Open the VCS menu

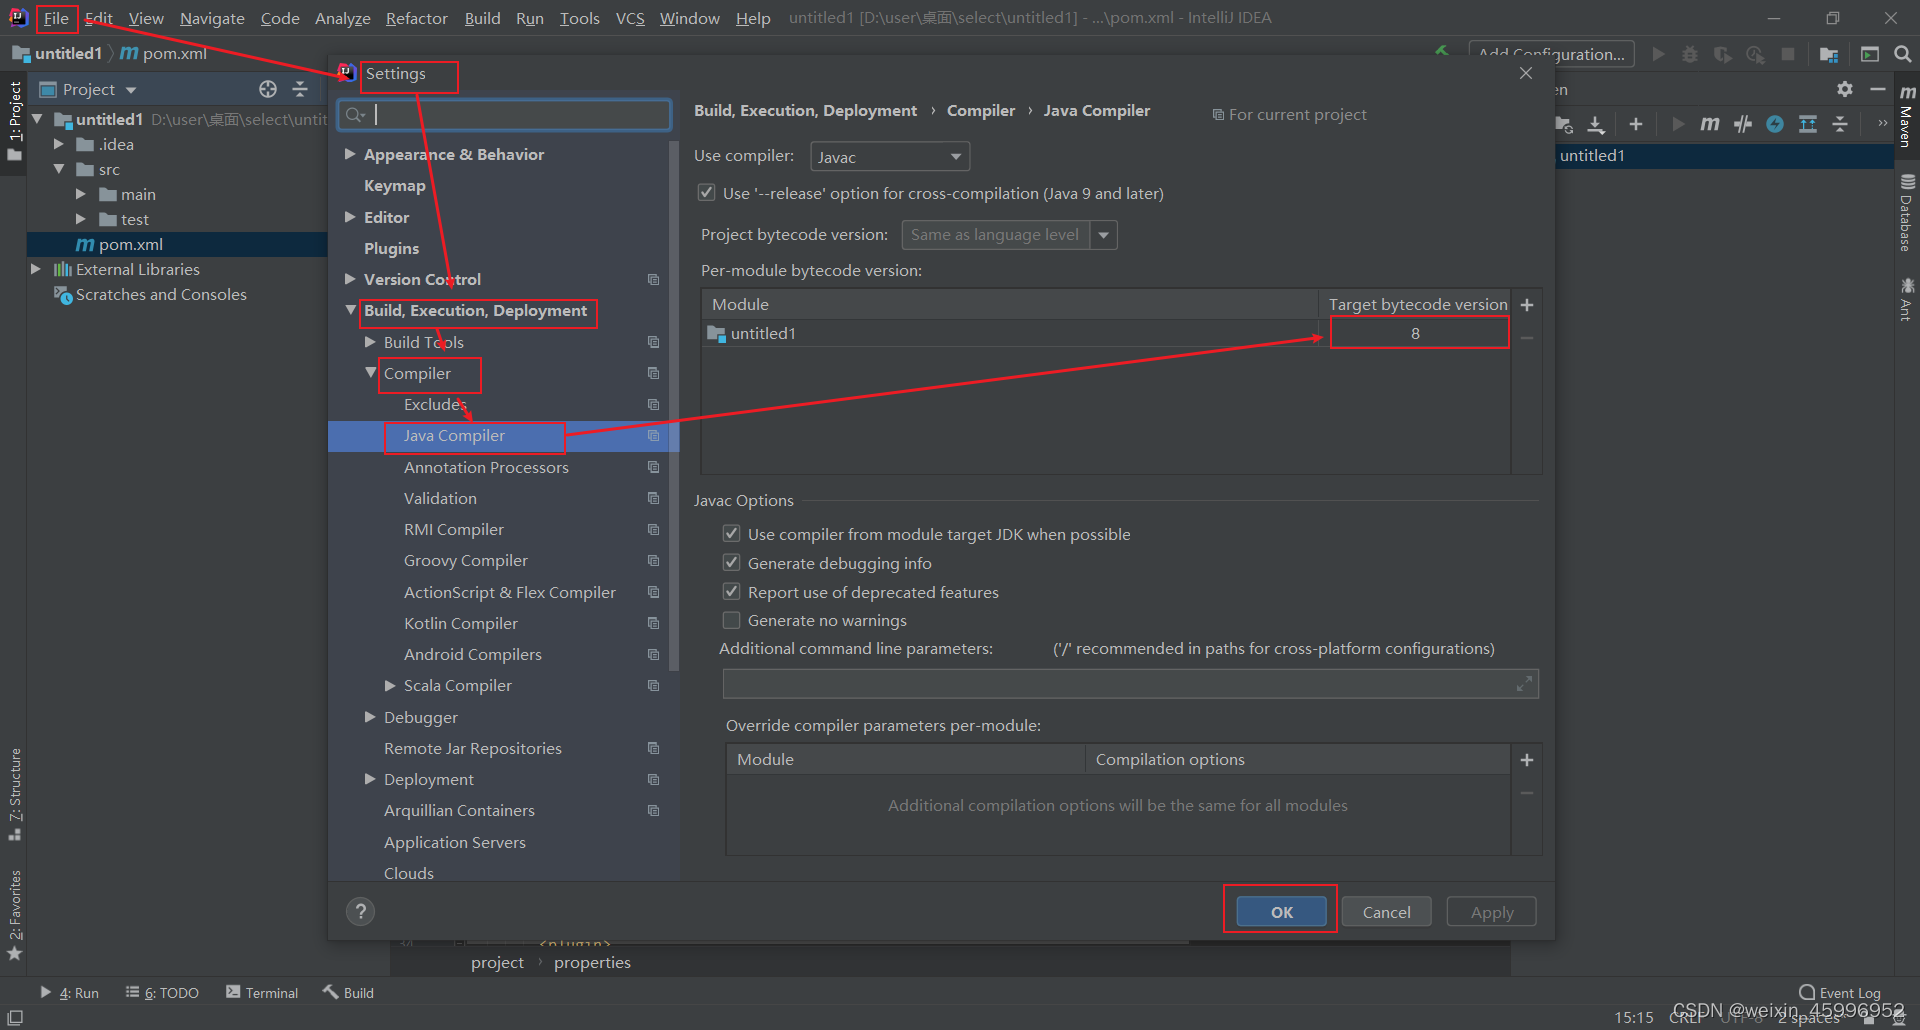pos(630,18)
